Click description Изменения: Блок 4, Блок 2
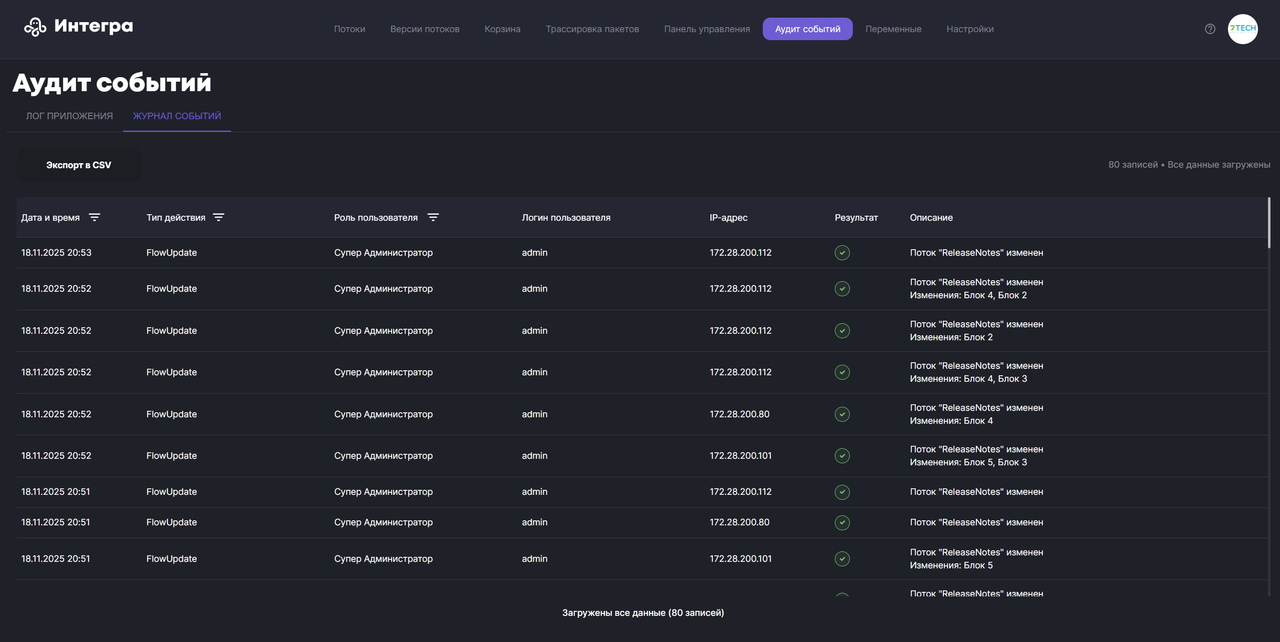Viewport: 1280px width, 642px height. click(968, 296)
